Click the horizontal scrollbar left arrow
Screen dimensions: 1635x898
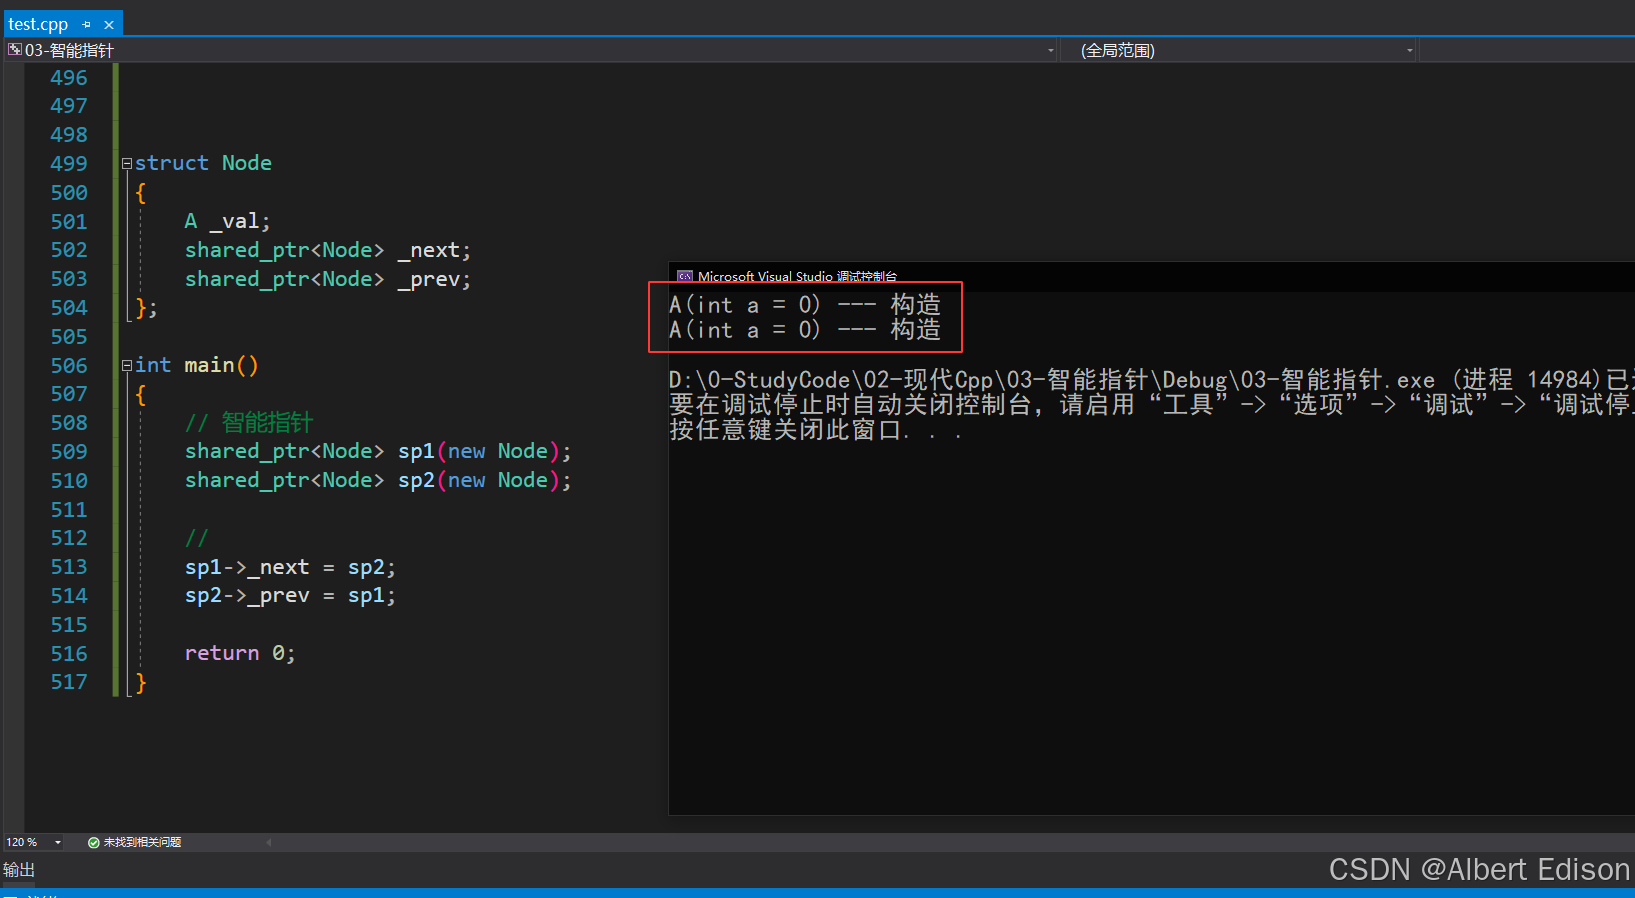(269, 842)
